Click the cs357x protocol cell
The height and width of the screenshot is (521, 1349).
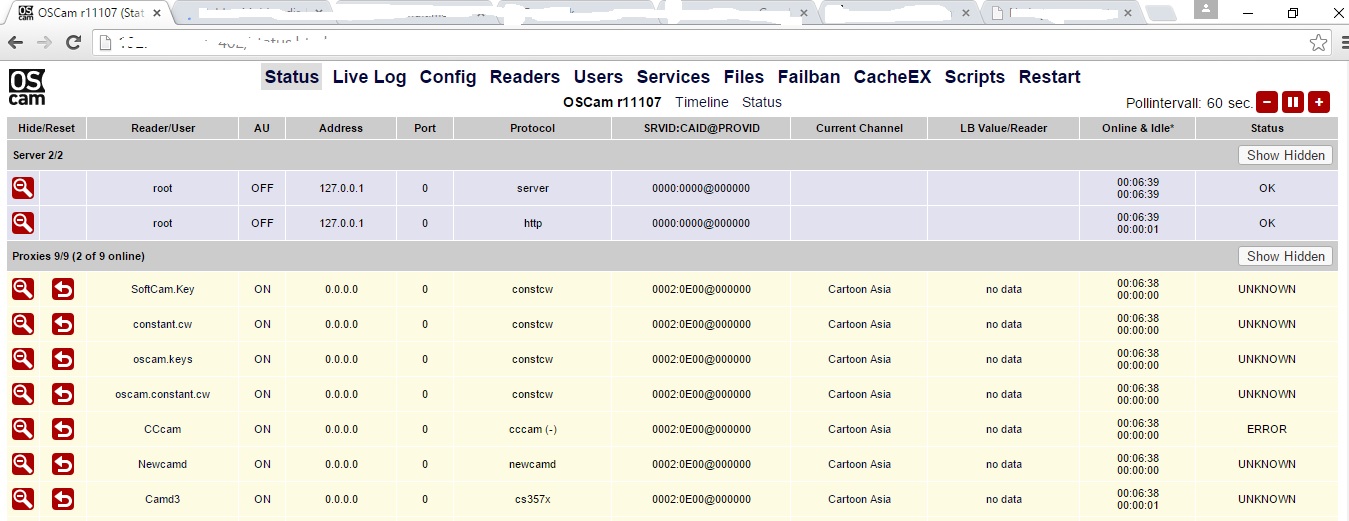point(533,499)
